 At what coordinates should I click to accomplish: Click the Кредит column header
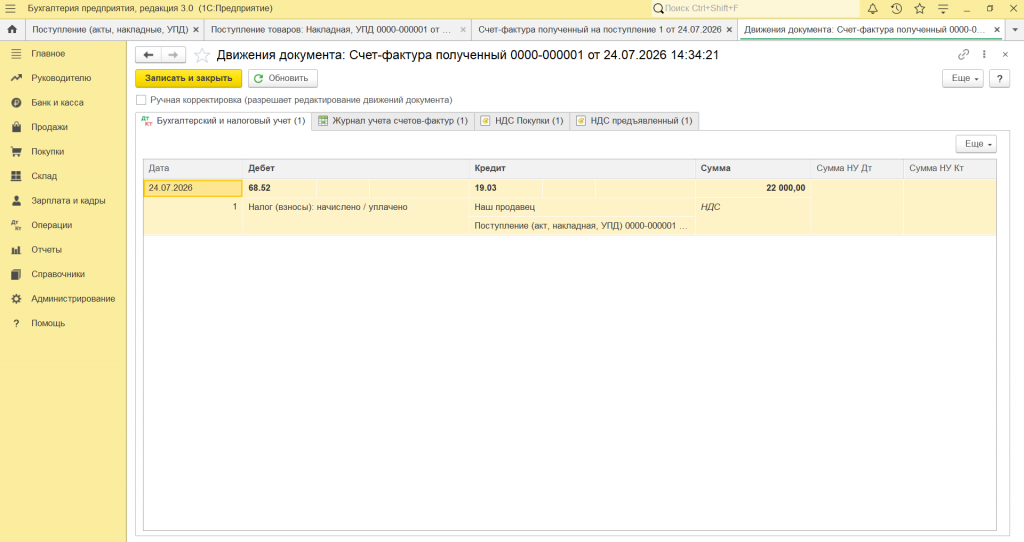click(x=582, y=168)
